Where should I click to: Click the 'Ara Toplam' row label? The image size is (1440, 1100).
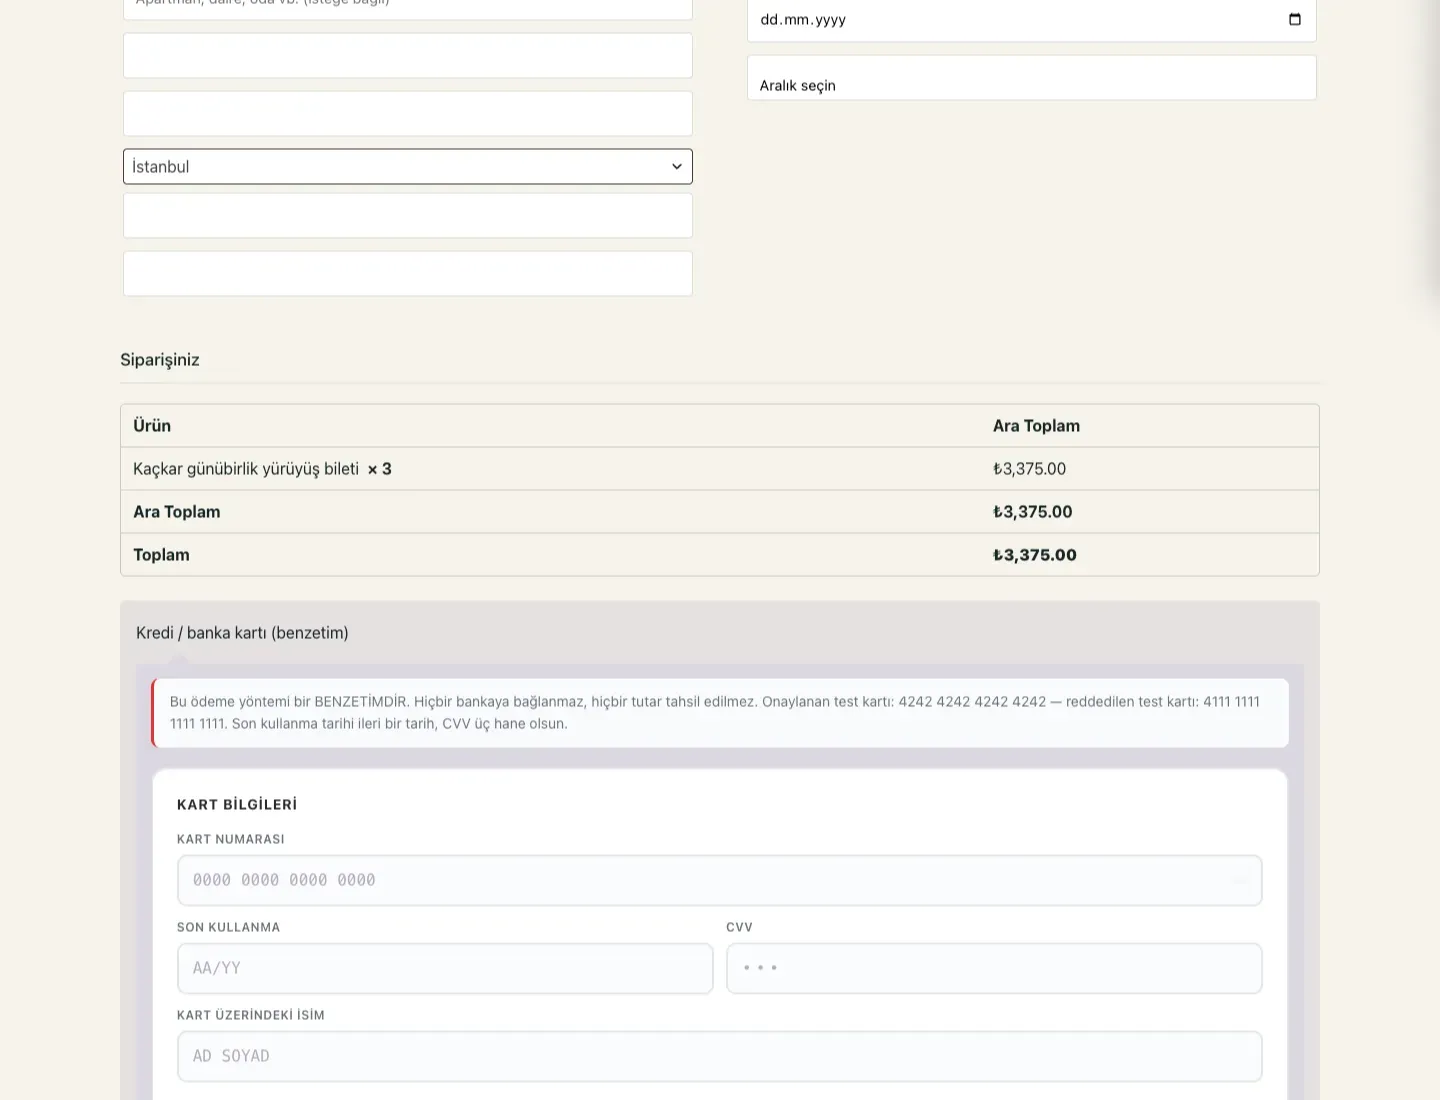pyautogui.click(x=177, y=512)
